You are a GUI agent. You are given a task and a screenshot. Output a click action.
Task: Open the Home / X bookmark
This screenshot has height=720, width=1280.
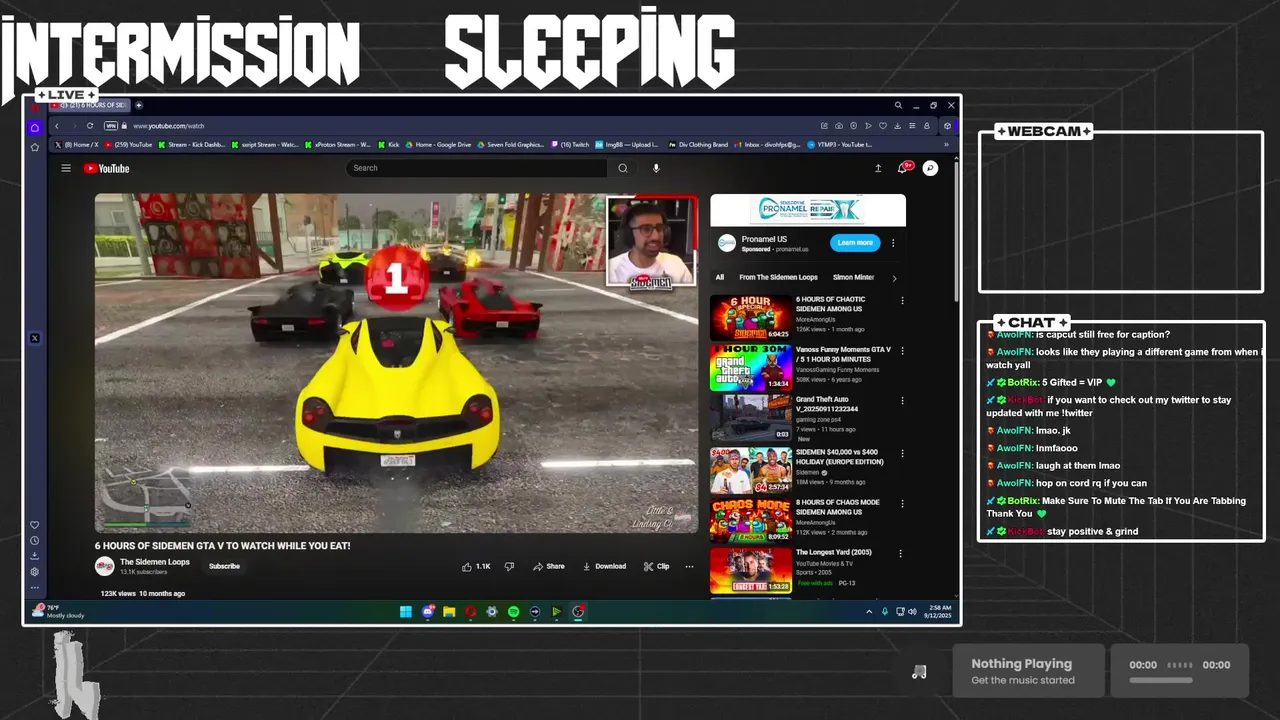[x=77, y=145]
